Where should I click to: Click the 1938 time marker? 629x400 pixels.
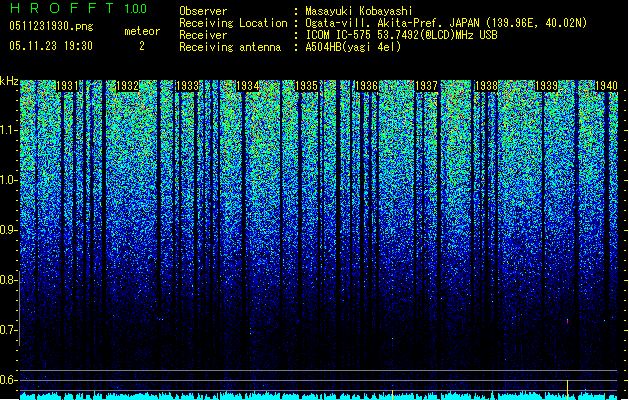[486, 86]
